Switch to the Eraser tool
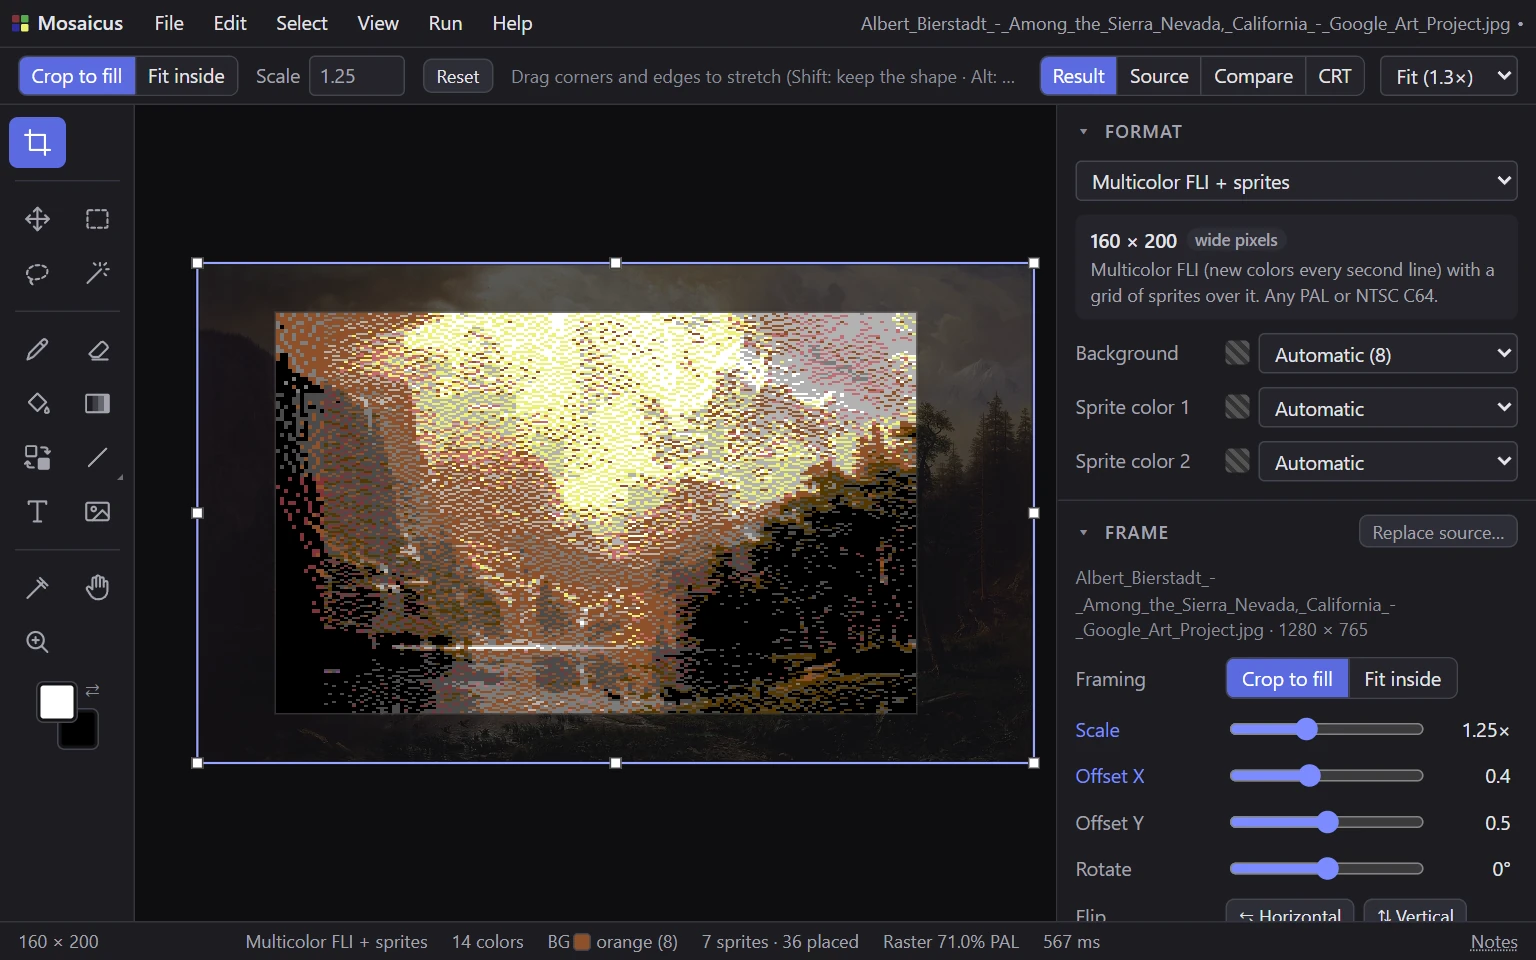 click(x=97, y=349)
